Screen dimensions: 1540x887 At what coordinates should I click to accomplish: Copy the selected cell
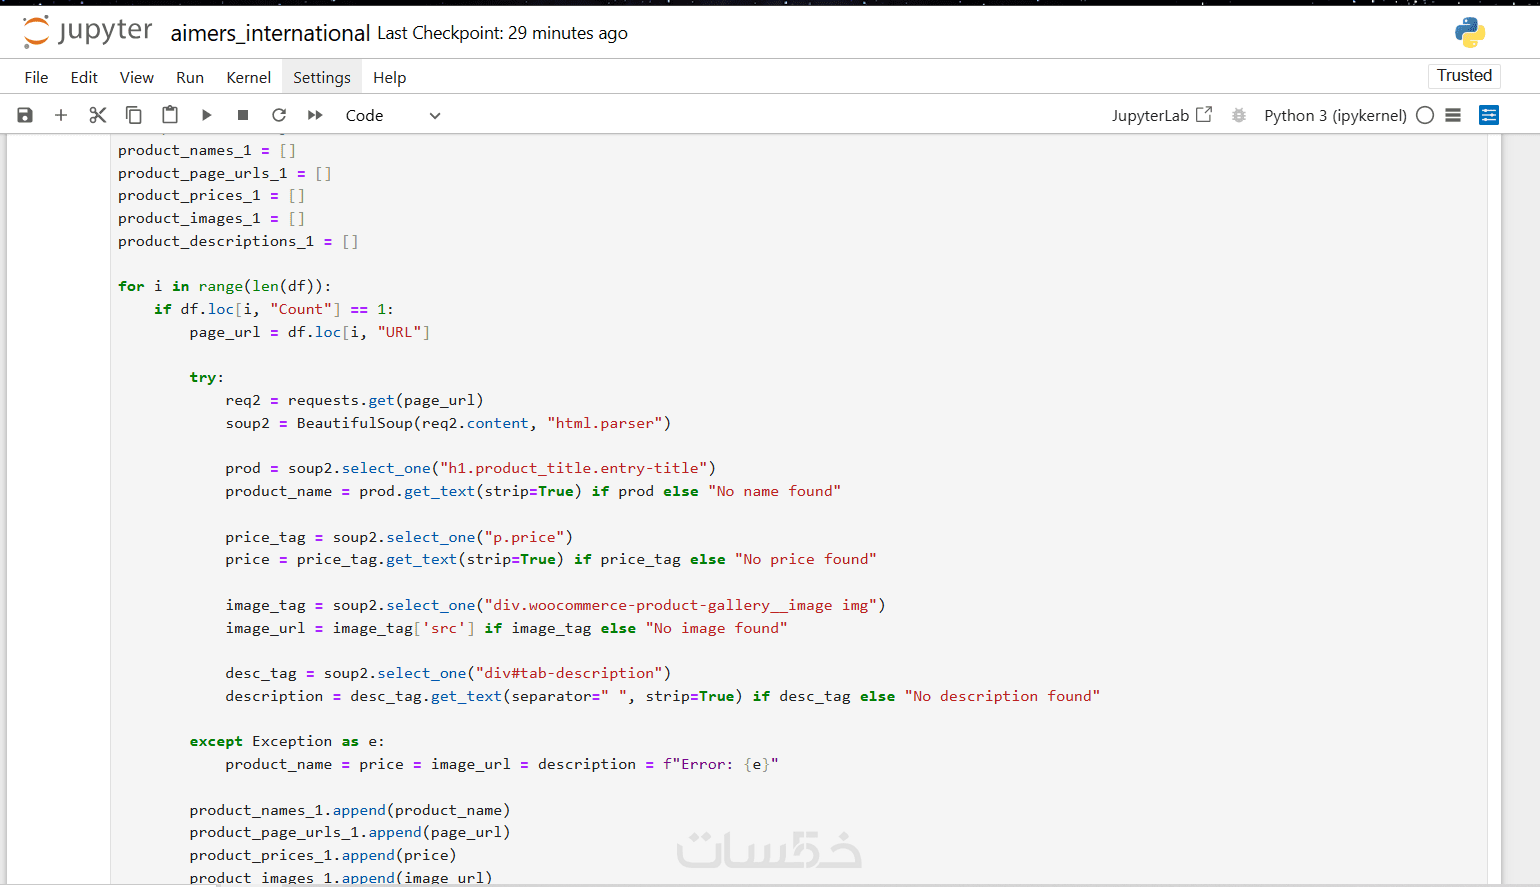point(133,115)
